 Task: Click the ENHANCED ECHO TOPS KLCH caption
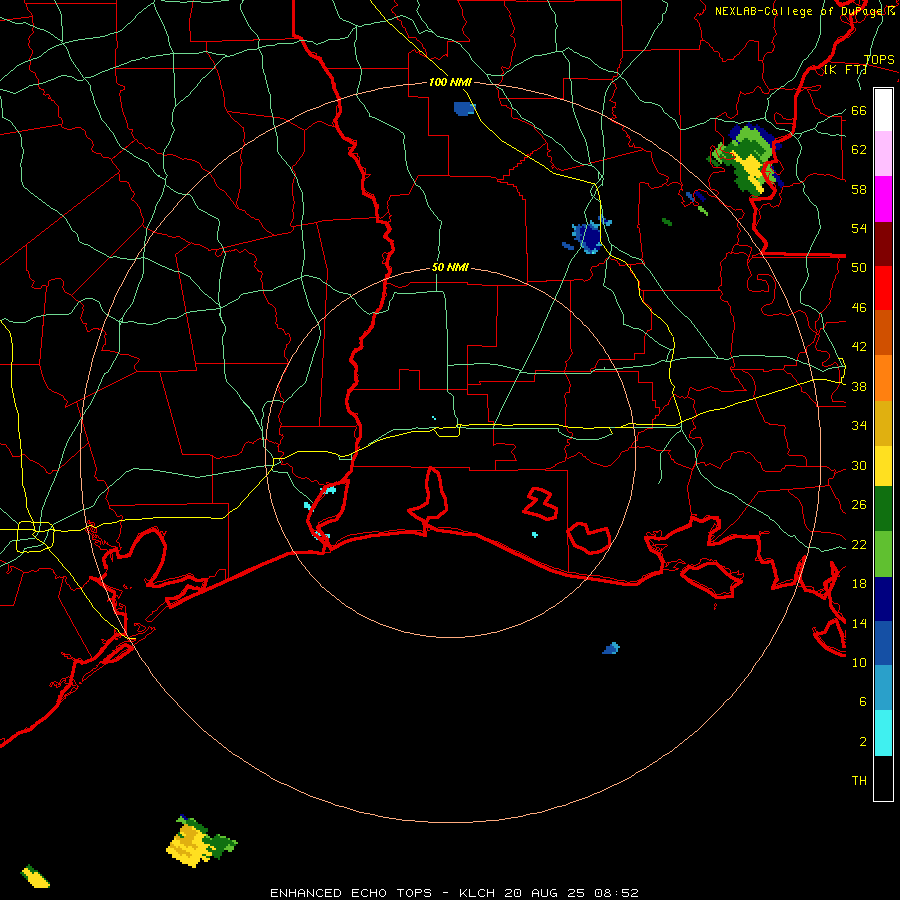point(454,893)
